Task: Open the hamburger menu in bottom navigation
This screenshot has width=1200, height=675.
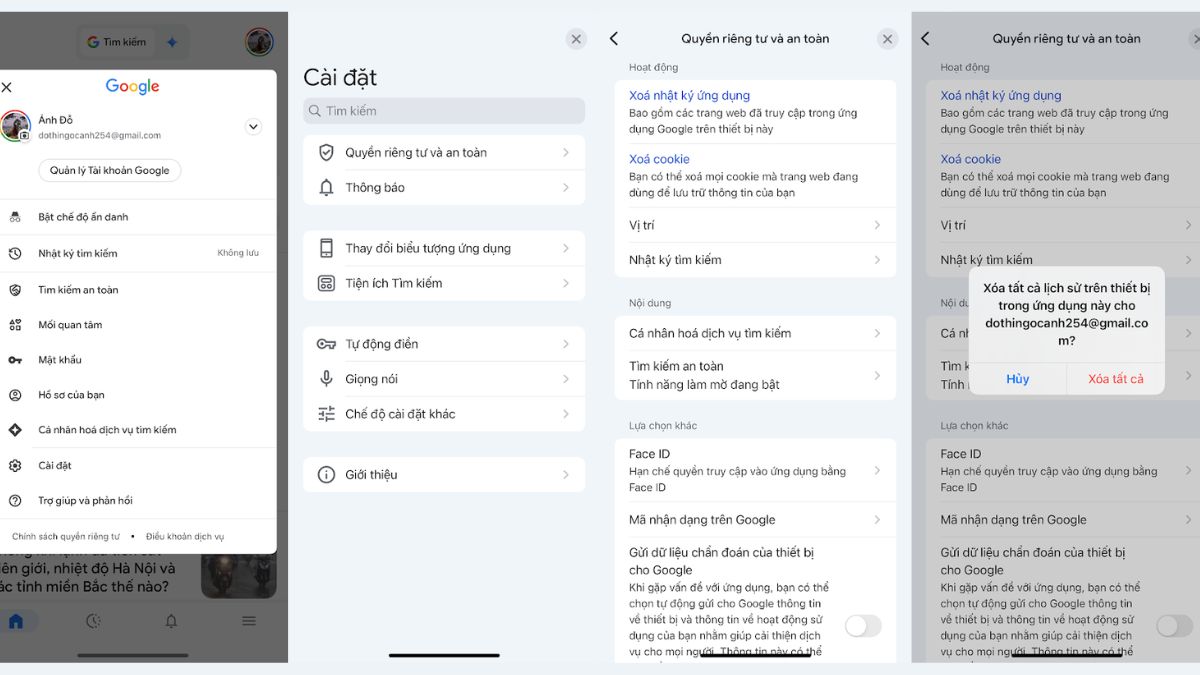Action: pyautogui.click(x=249, y=621)
